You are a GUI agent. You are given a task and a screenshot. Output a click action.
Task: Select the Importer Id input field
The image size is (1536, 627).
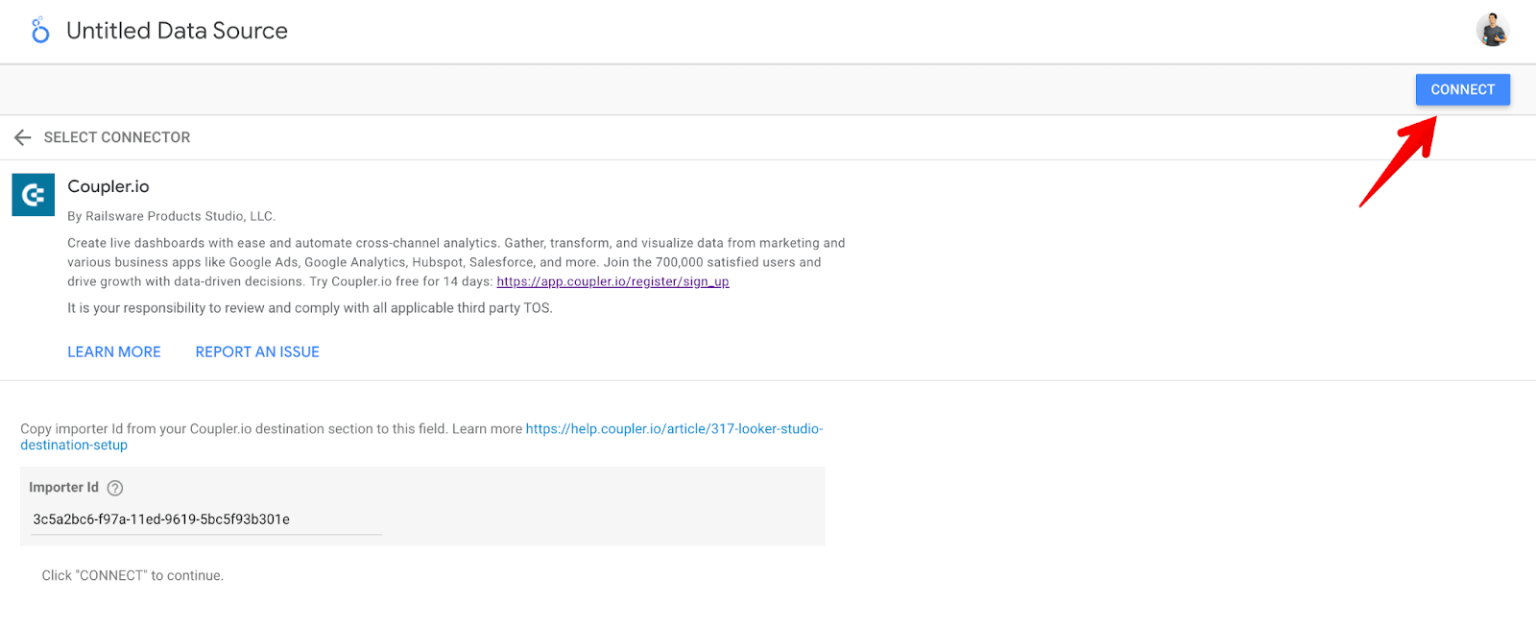[x=200, y=519]
